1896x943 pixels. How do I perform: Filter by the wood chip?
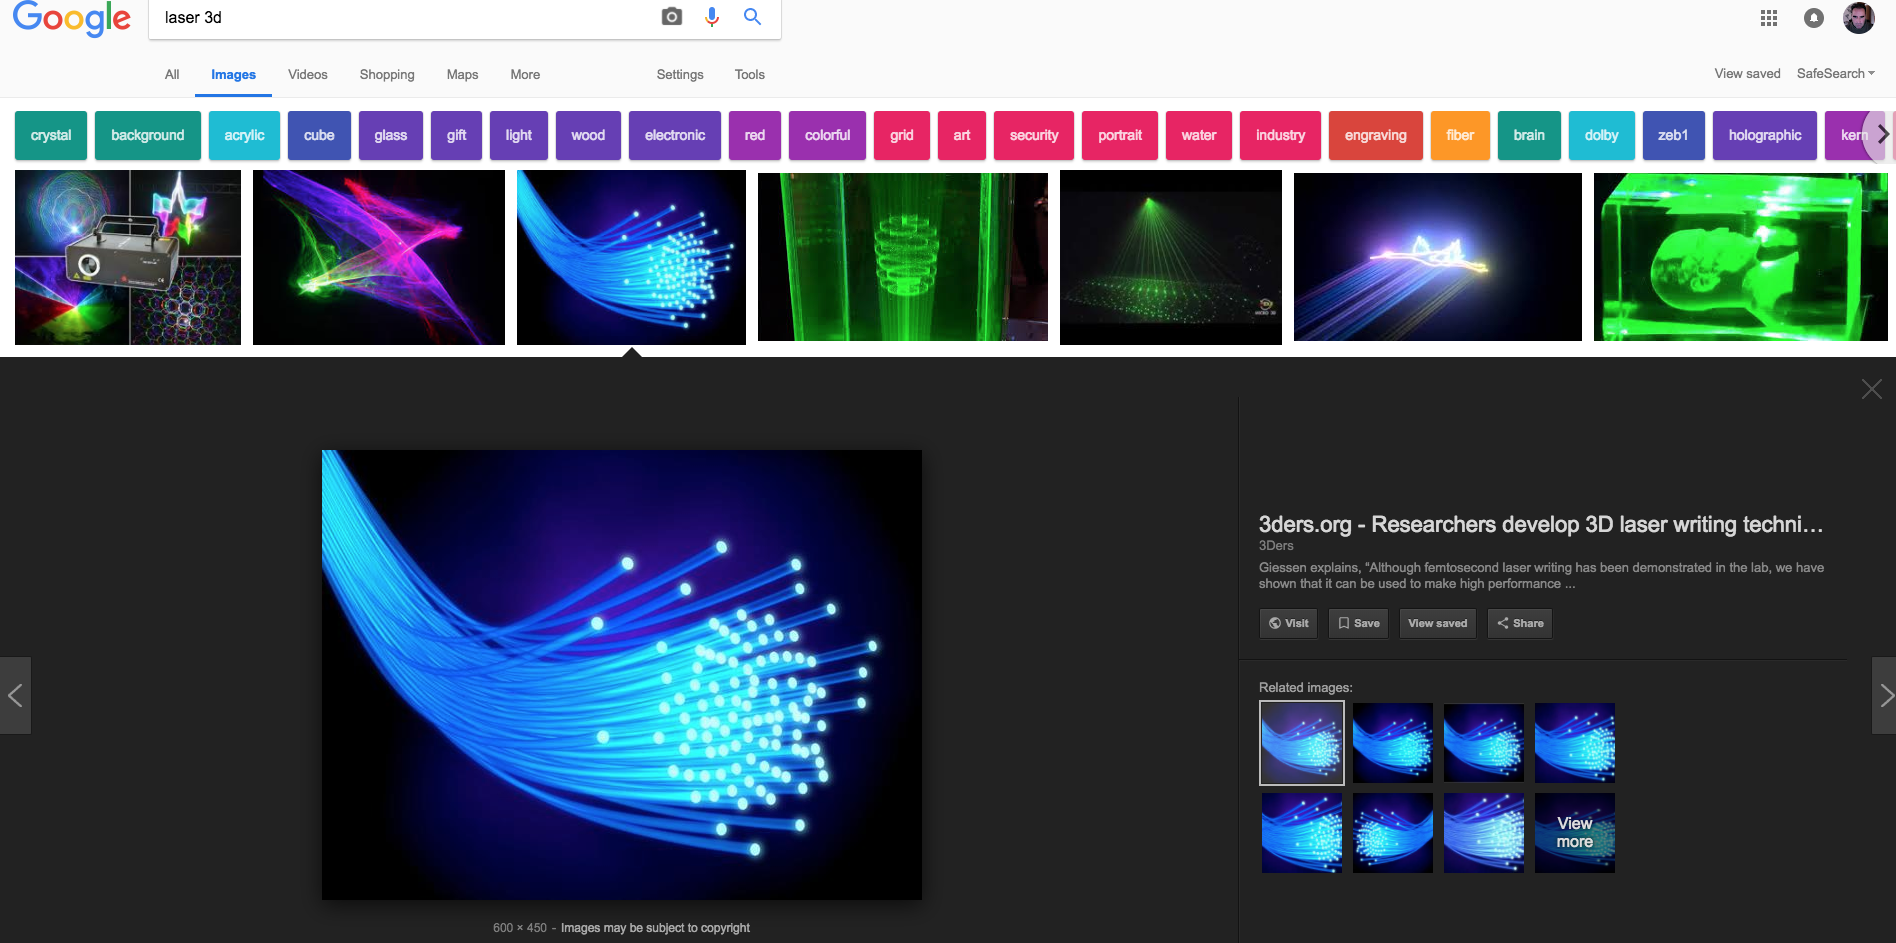click(x=588, y=135)
